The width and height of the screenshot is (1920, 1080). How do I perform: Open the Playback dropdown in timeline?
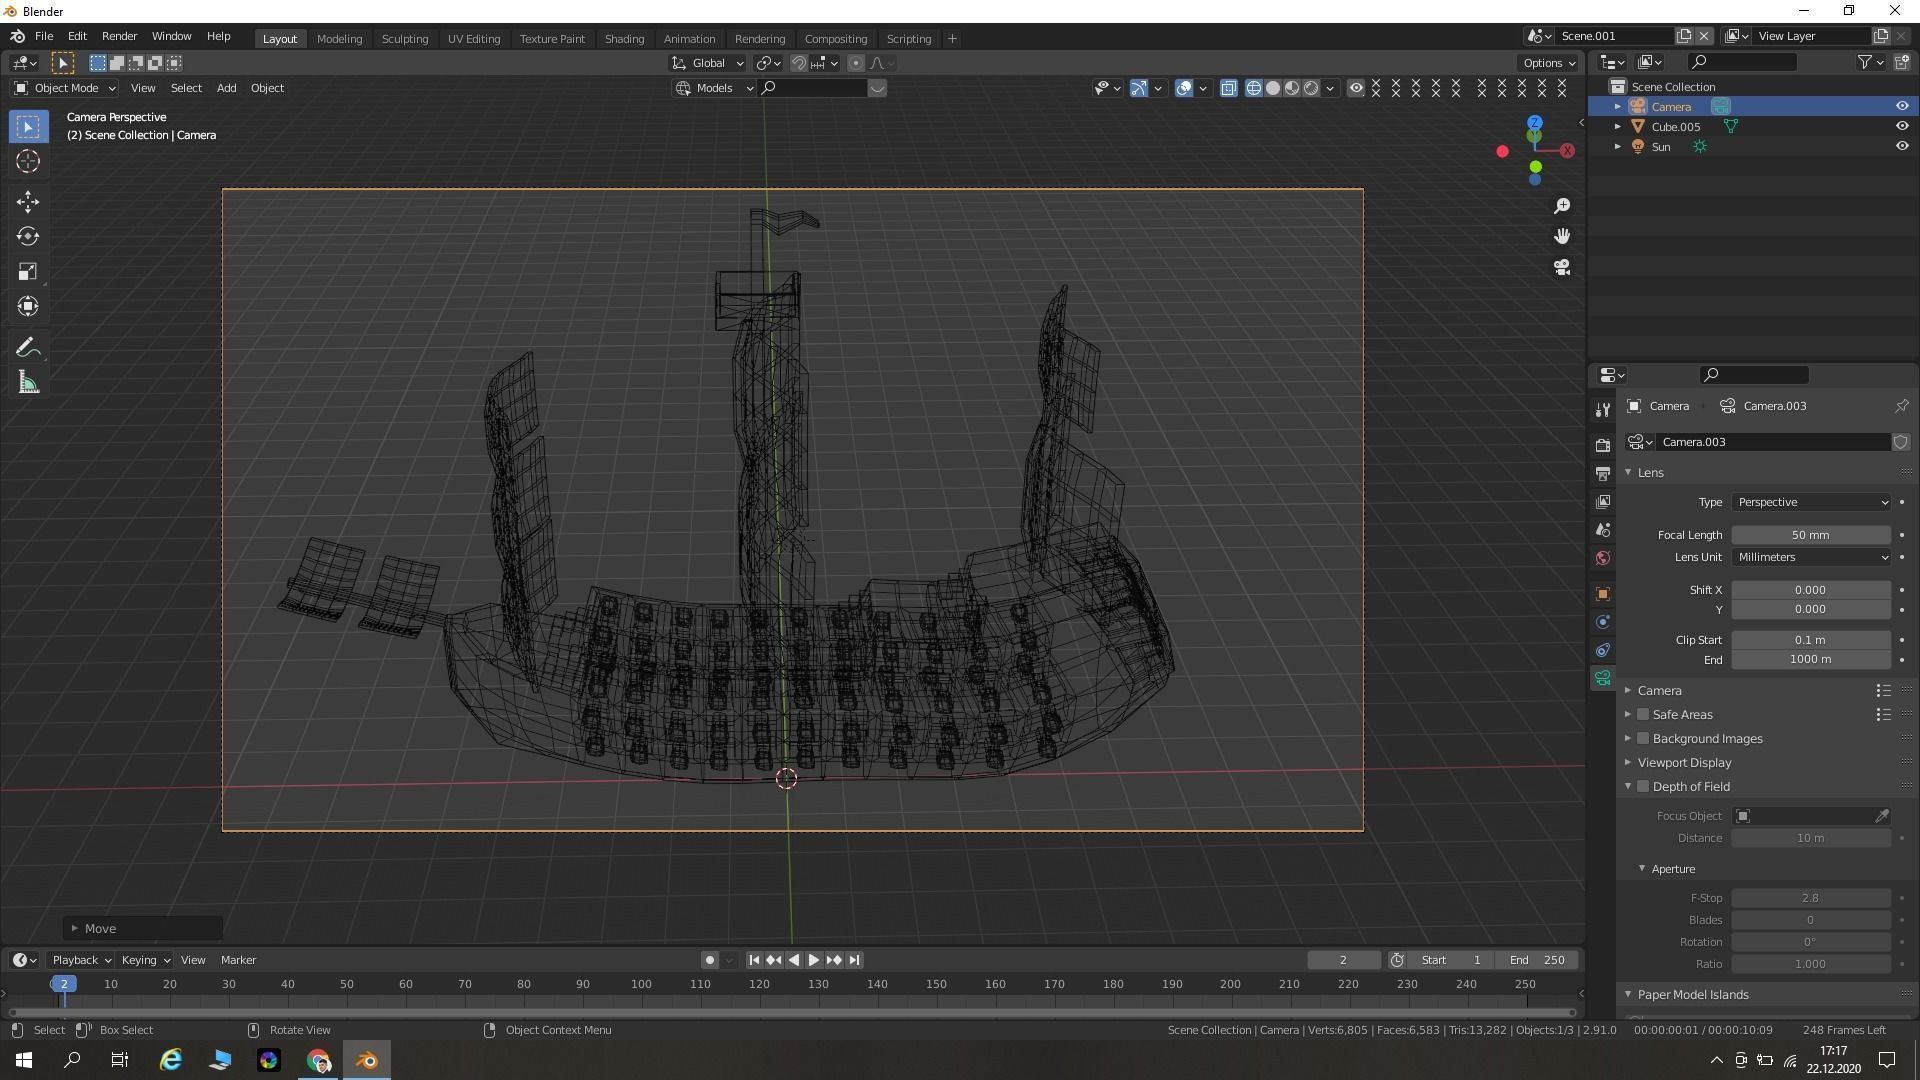(82, 960)
